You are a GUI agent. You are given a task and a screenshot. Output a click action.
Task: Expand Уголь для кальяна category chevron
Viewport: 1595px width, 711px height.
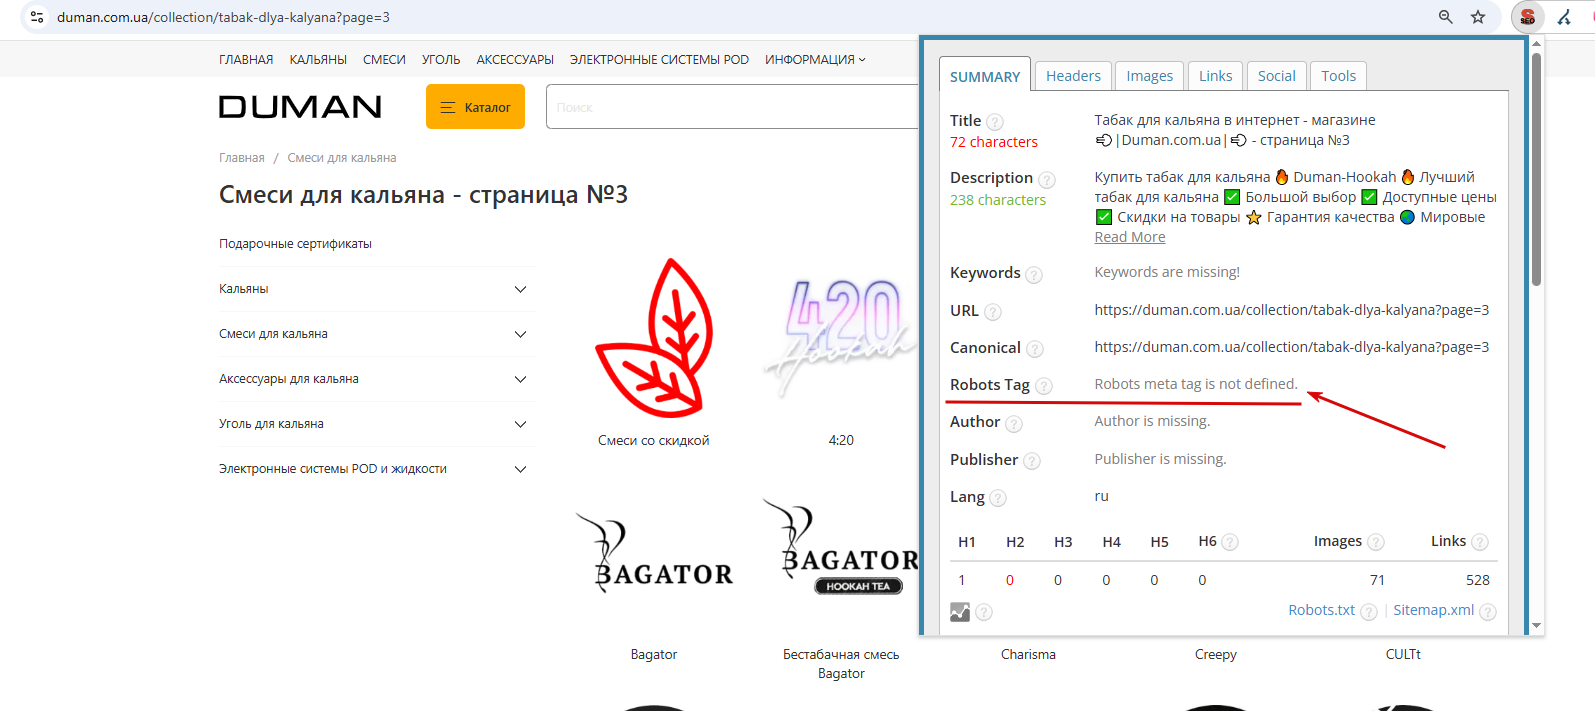[520, 424]
